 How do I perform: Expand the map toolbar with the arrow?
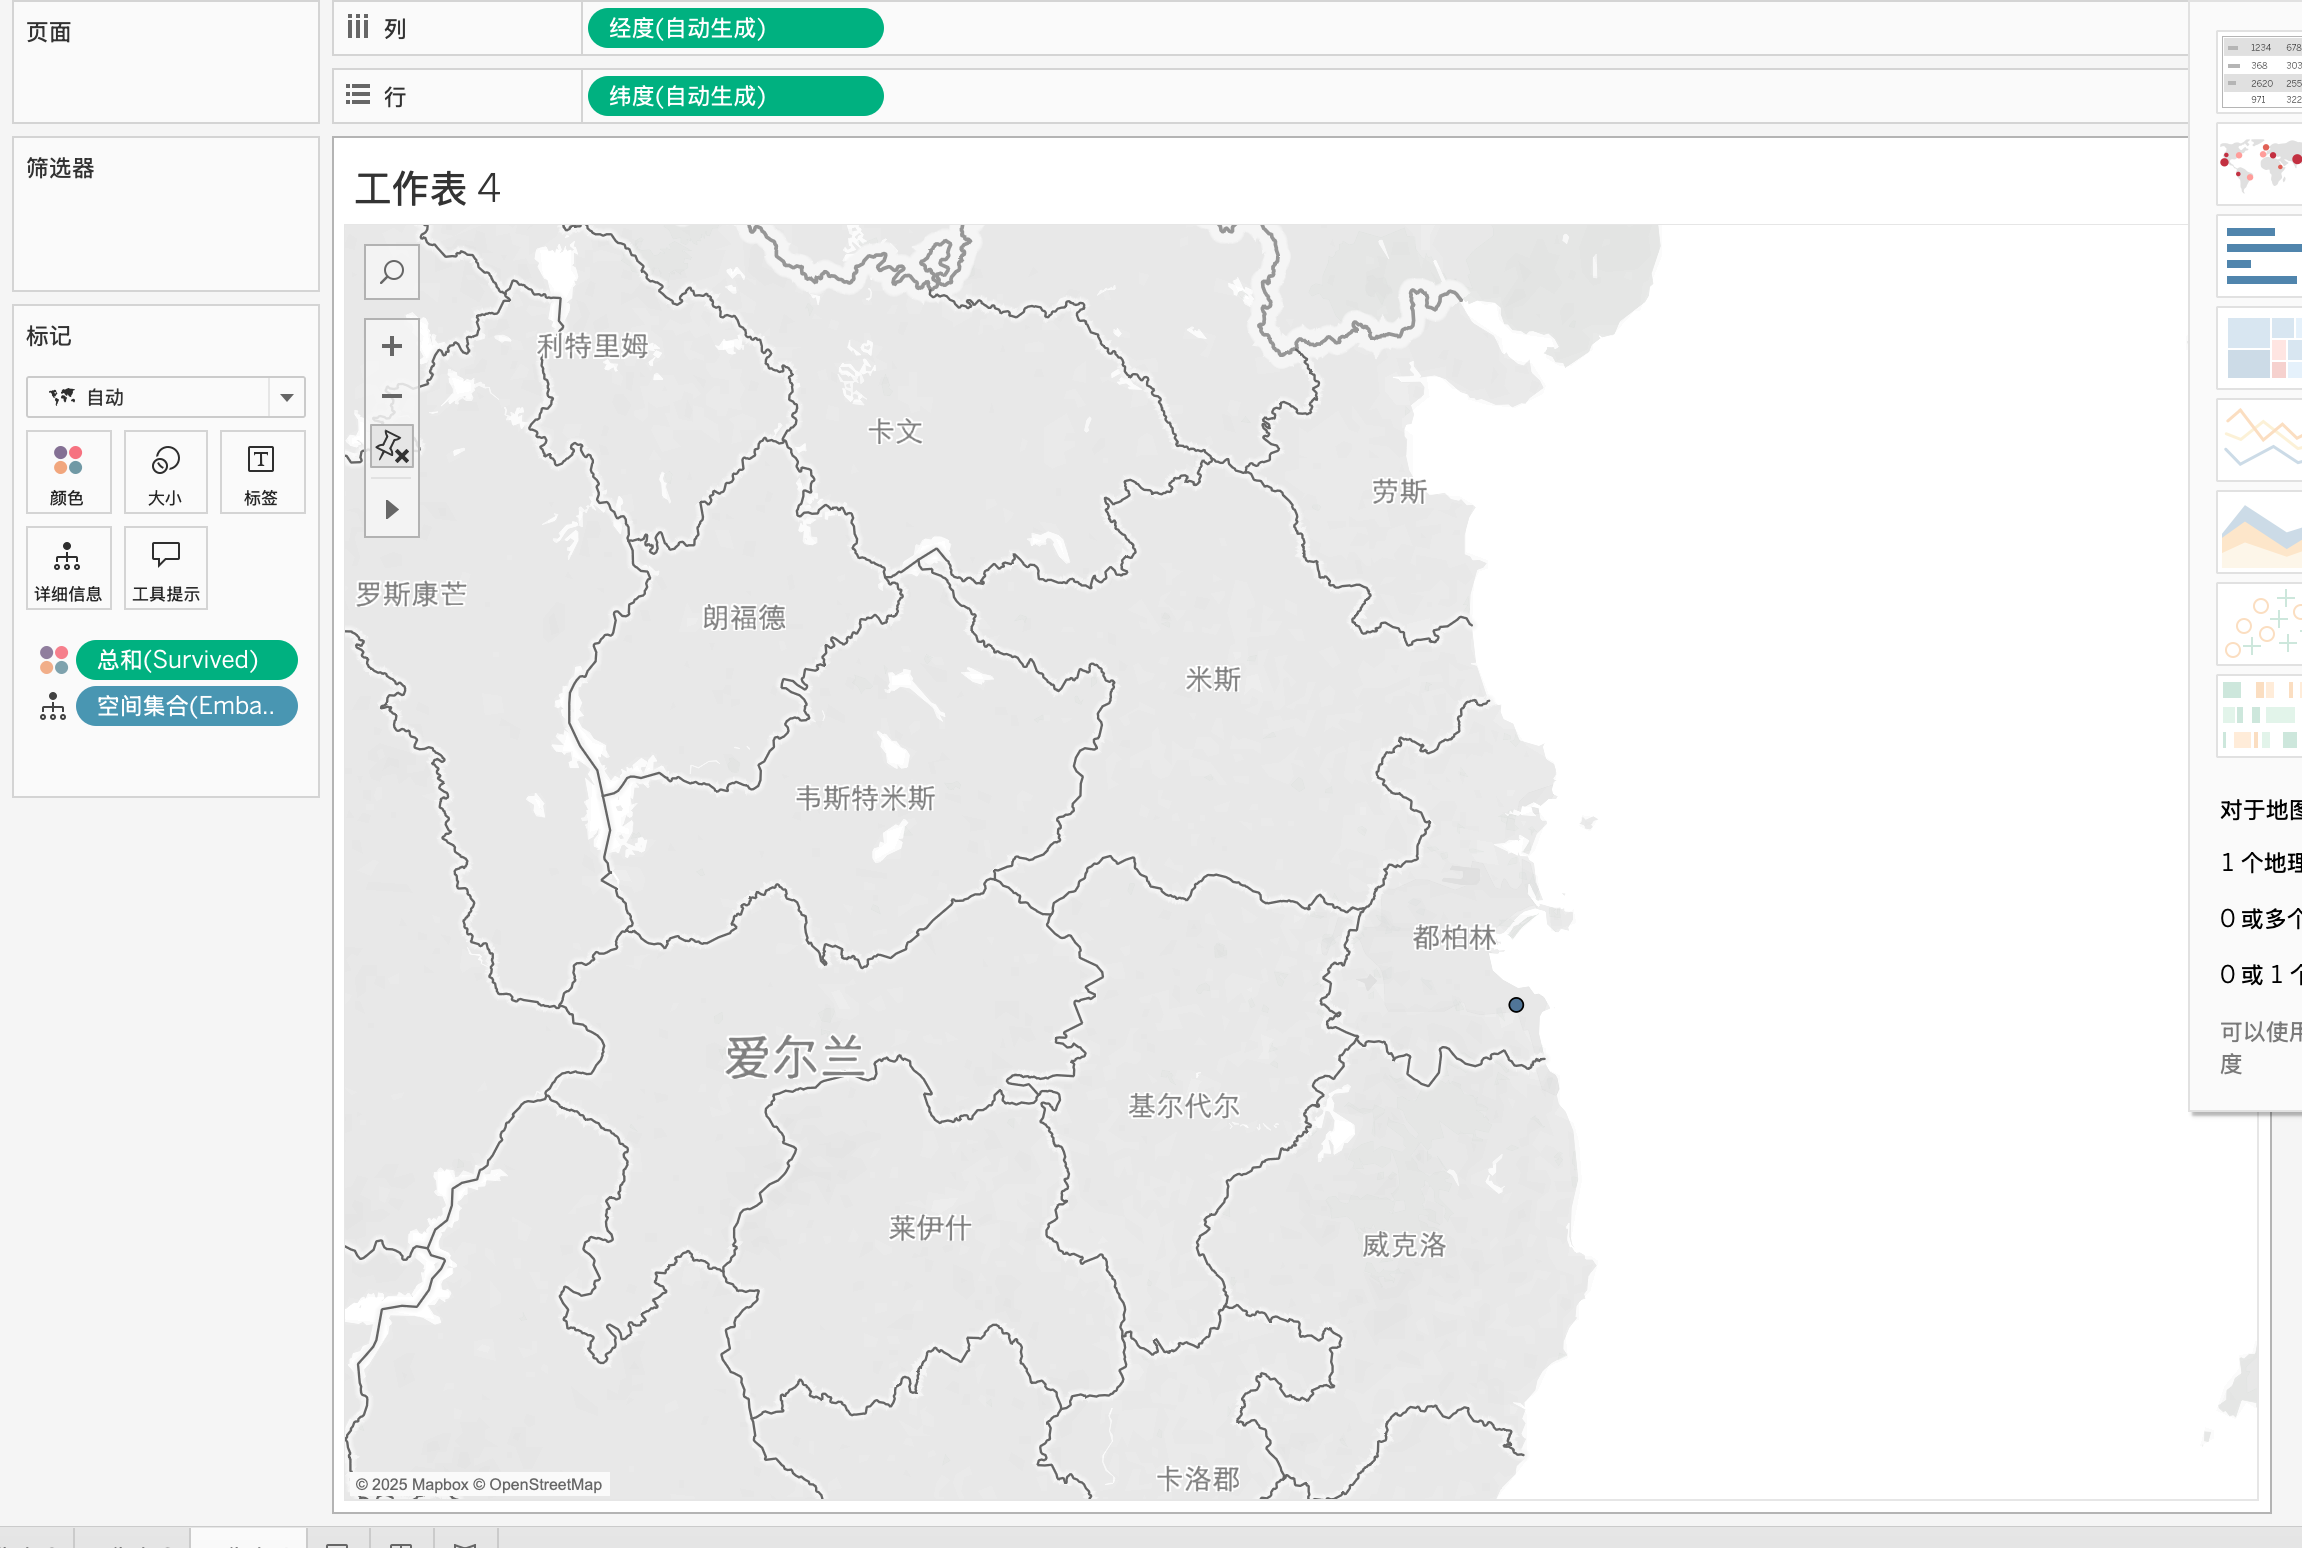(x=391, y=510)
